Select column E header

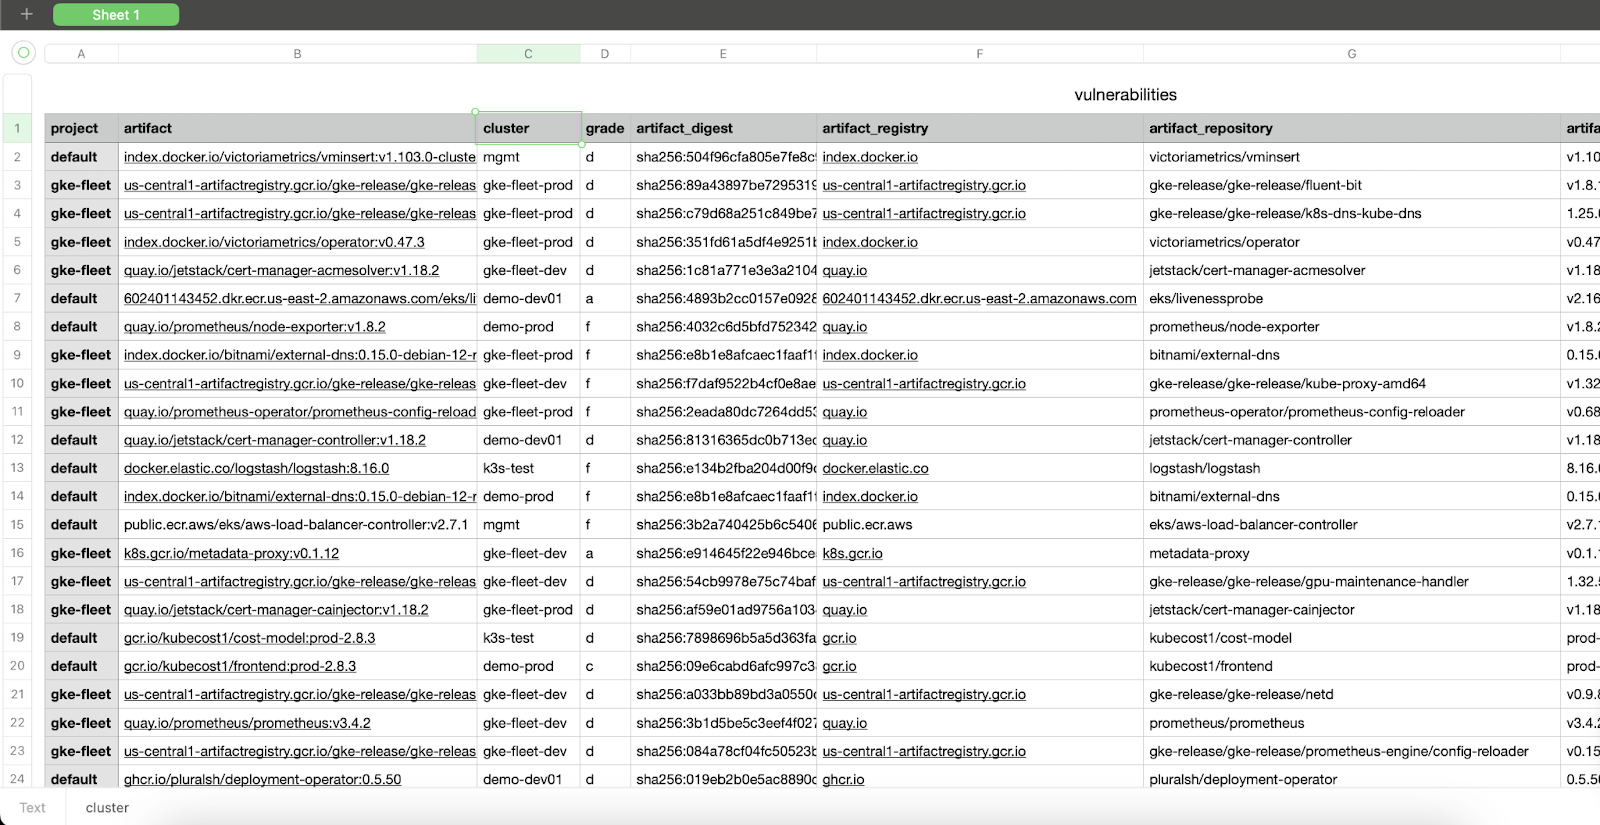[x=723, y=54]
